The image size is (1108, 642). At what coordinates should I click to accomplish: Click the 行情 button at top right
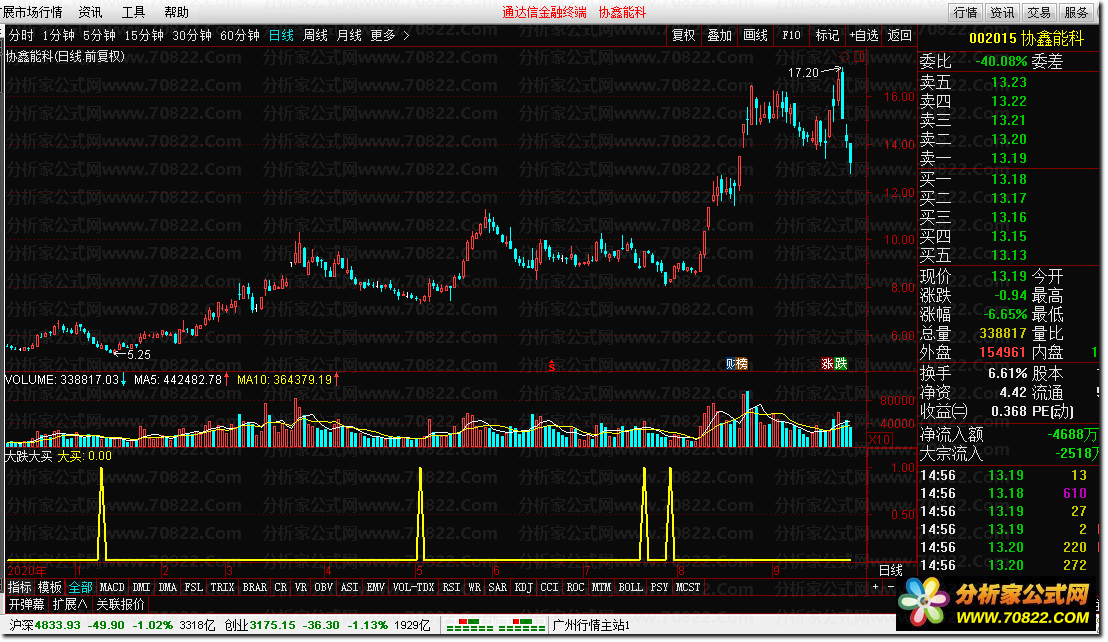click(x=965, y=12)
